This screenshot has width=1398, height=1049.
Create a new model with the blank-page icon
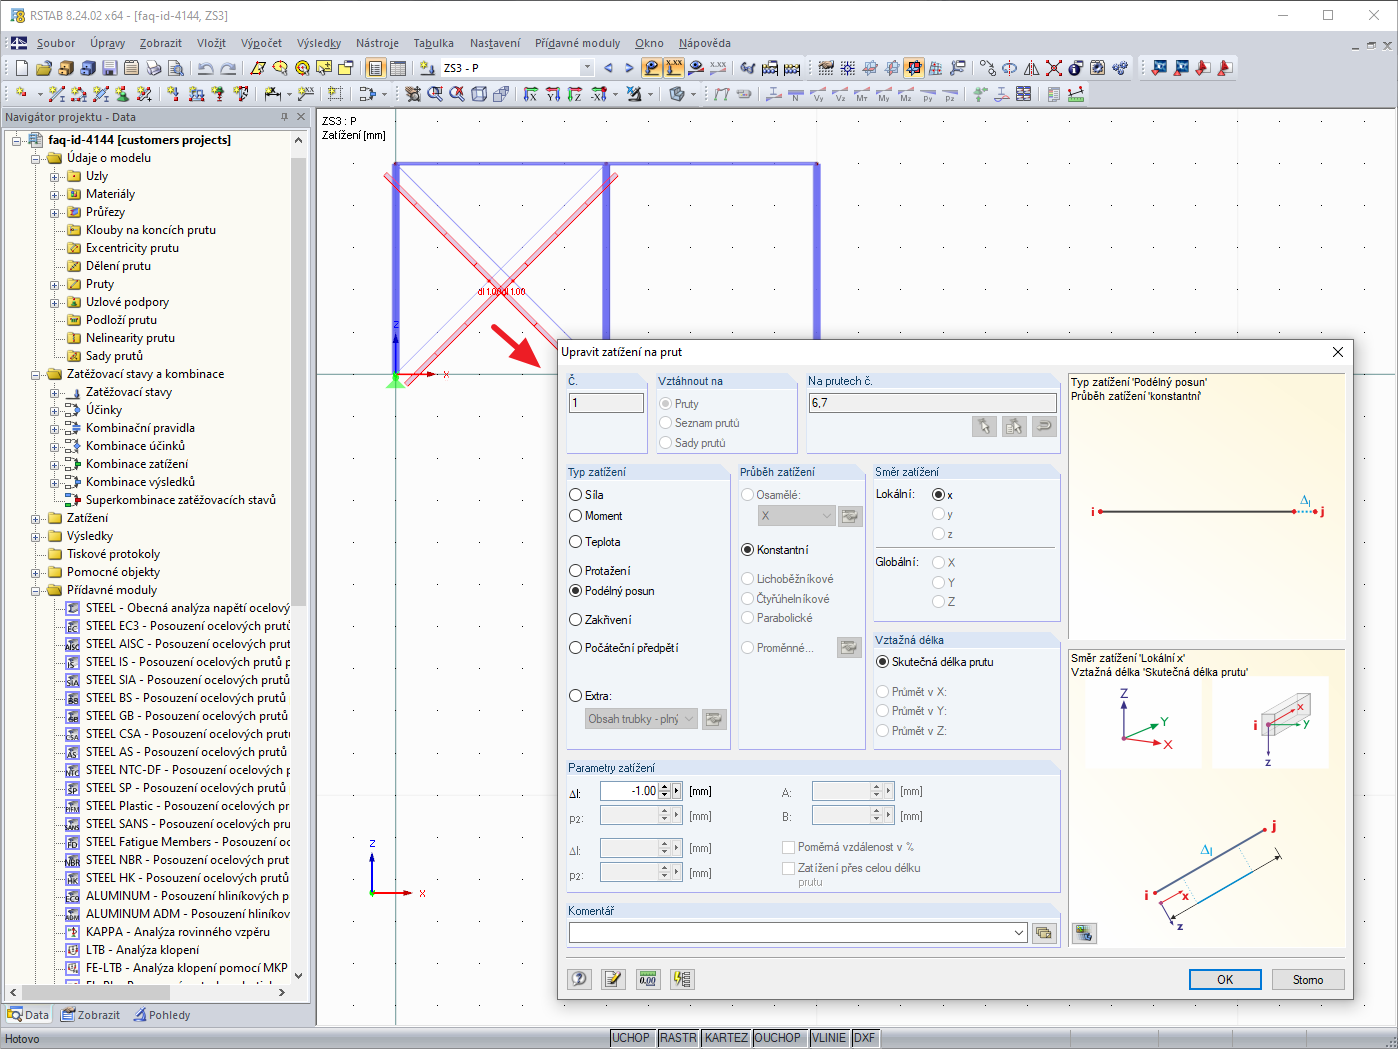point(22,68)
